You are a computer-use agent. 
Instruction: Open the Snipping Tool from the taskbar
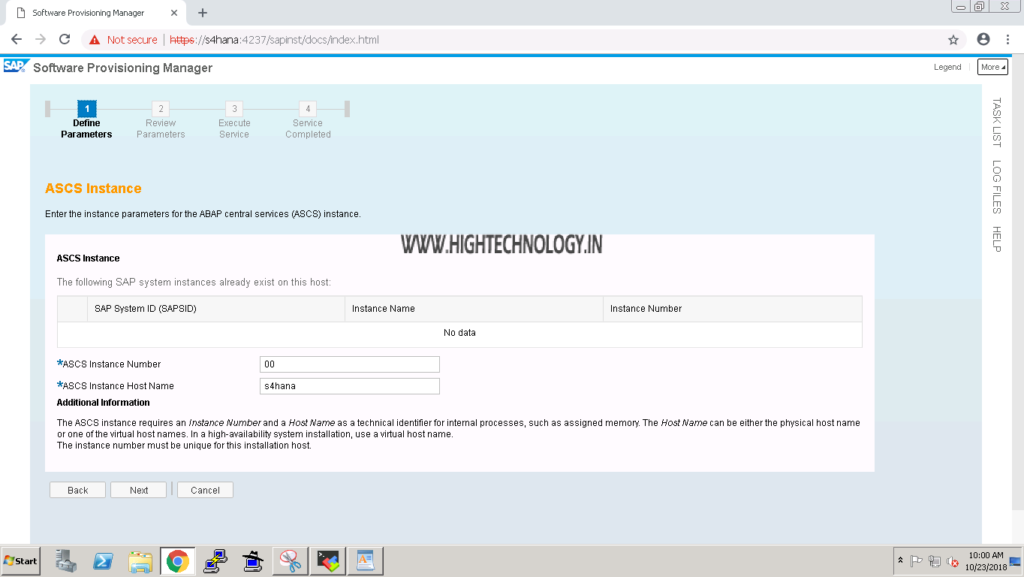click(x=290, y=561)
